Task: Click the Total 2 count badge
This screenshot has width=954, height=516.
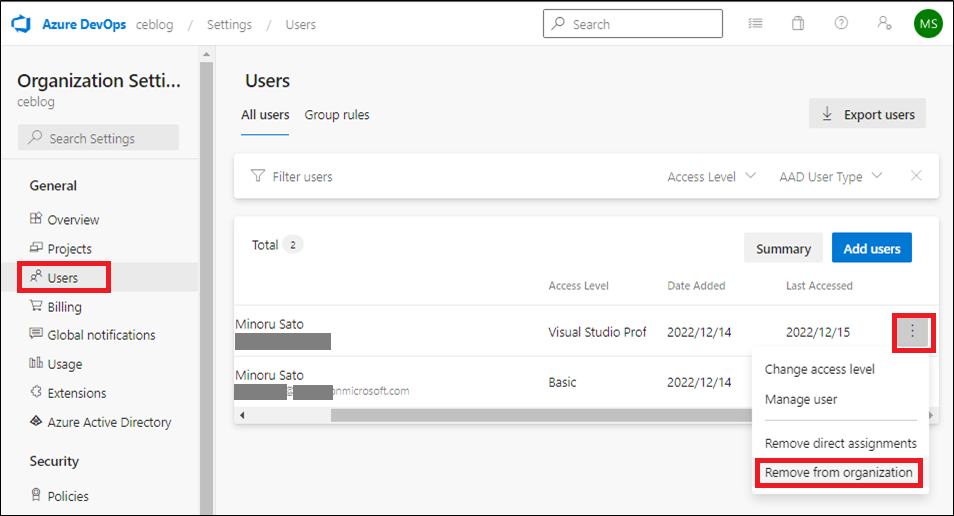Action: [x=293, y=245]
